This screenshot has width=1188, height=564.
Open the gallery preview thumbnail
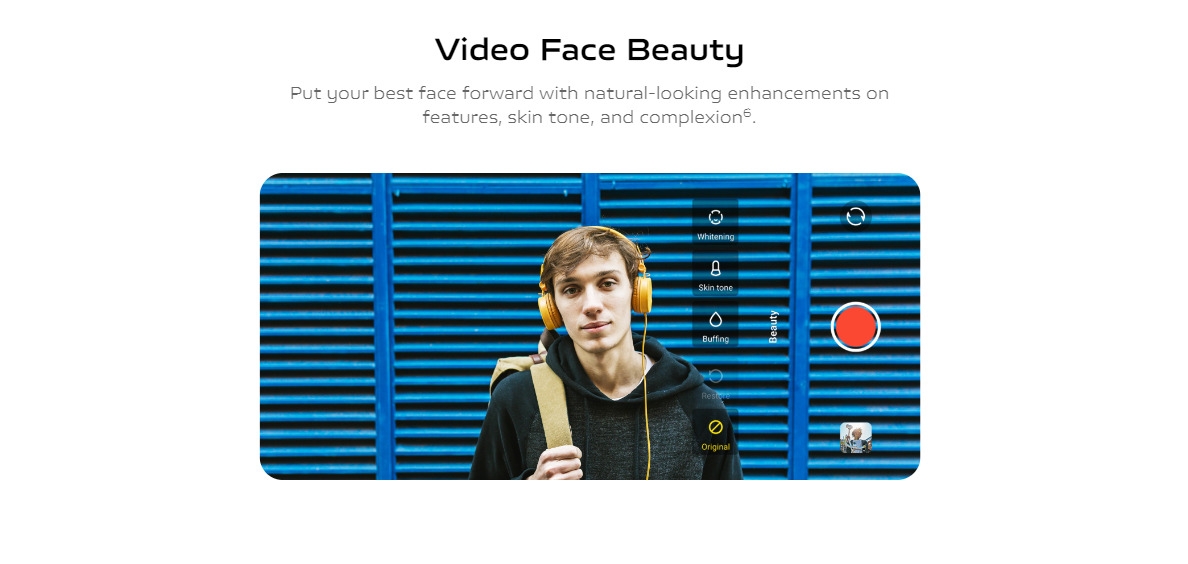(x=855, y=437)
